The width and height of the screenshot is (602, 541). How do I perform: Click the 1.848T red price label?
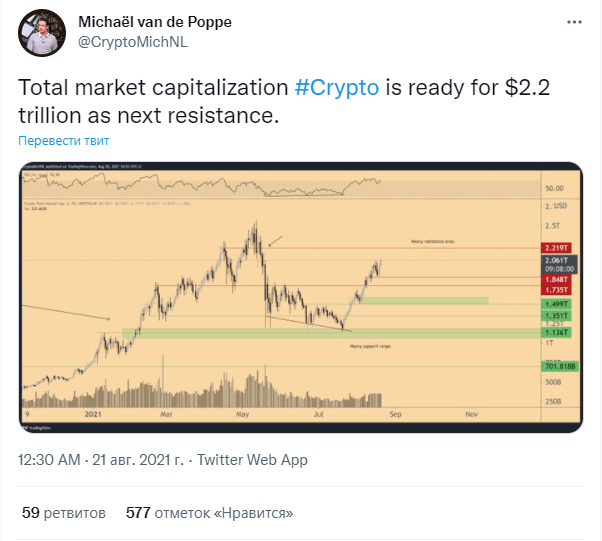click(x=556, y=279)
